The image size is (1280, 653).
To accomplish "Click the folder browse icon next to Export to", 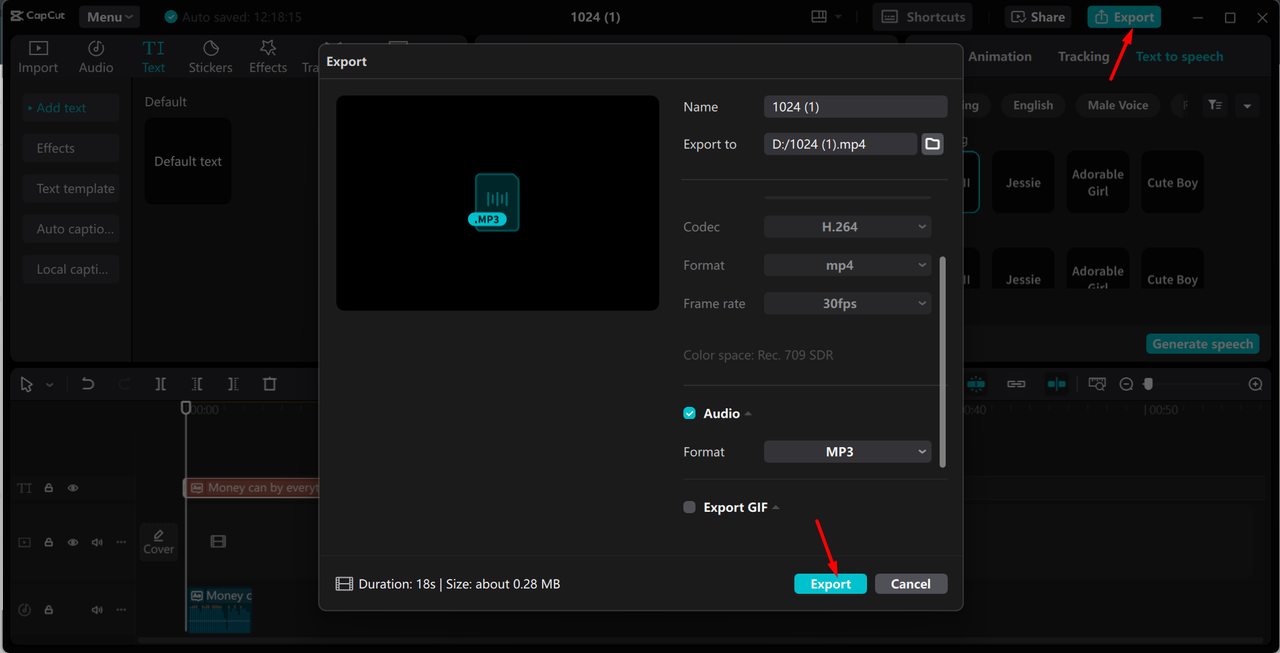I will pyautogui.click(x=933, y=144).
